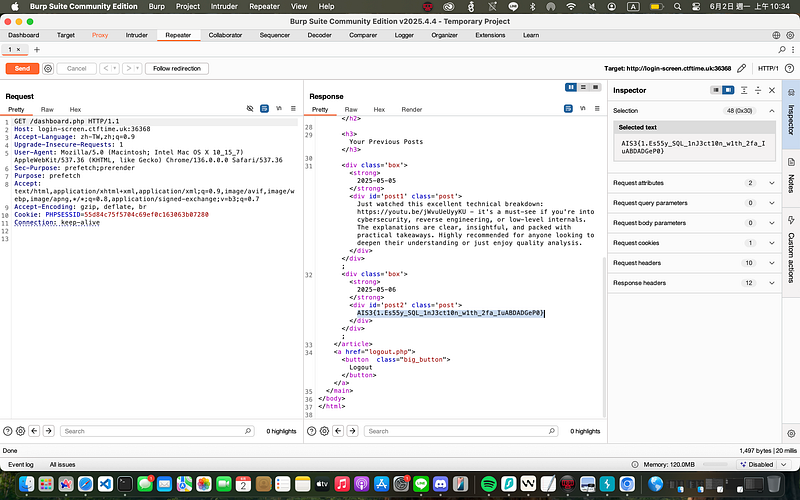Open the Logger tab

click(x=404, y=35)
